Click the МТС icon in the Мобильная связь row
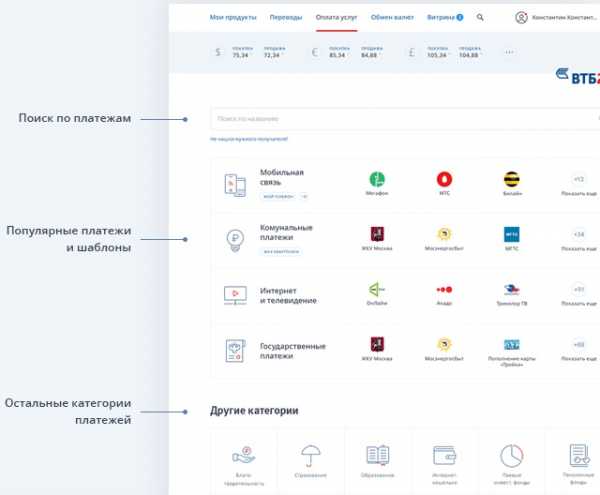 (x=444, y=180)
